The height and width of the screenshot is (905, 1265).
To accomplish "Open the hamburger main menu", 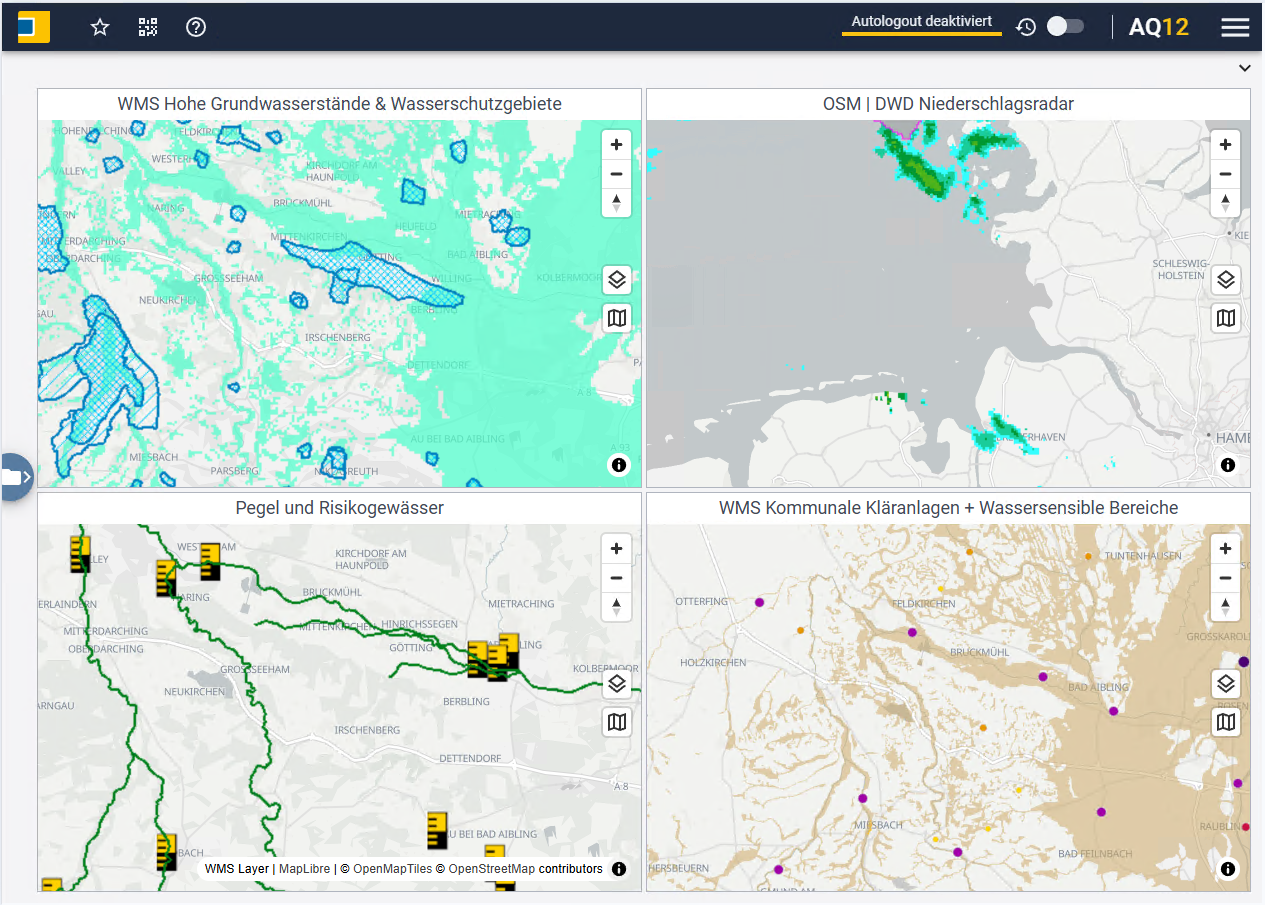I will (x=1235, y=27).
